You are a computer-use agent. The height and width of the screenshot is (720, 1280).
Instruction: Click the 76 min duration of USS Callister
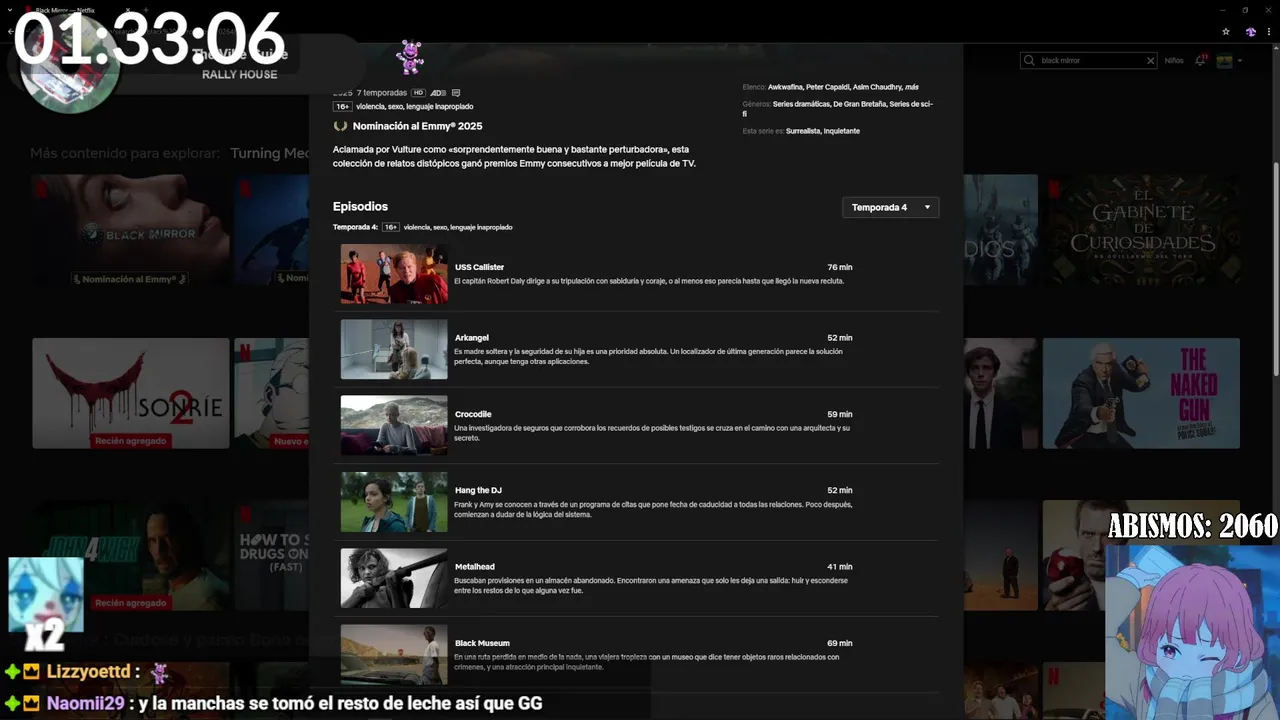(x=840, y=267)
